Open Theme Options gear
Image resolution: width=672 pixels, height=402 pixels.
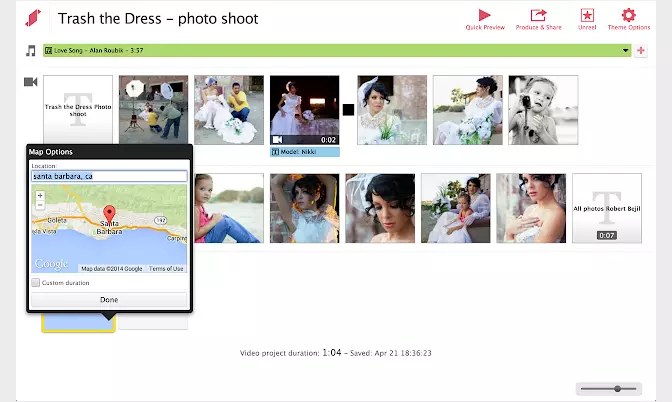629,19
